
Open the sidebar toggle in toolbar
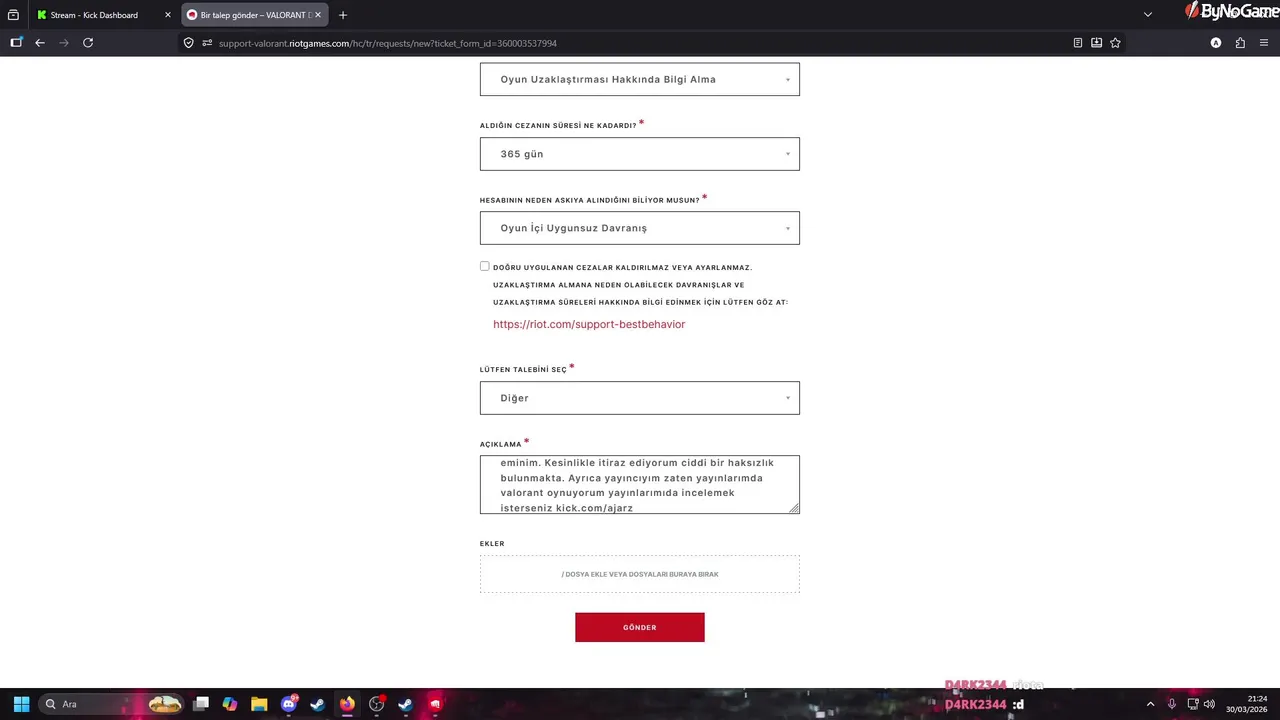click(x=16, y=43)
